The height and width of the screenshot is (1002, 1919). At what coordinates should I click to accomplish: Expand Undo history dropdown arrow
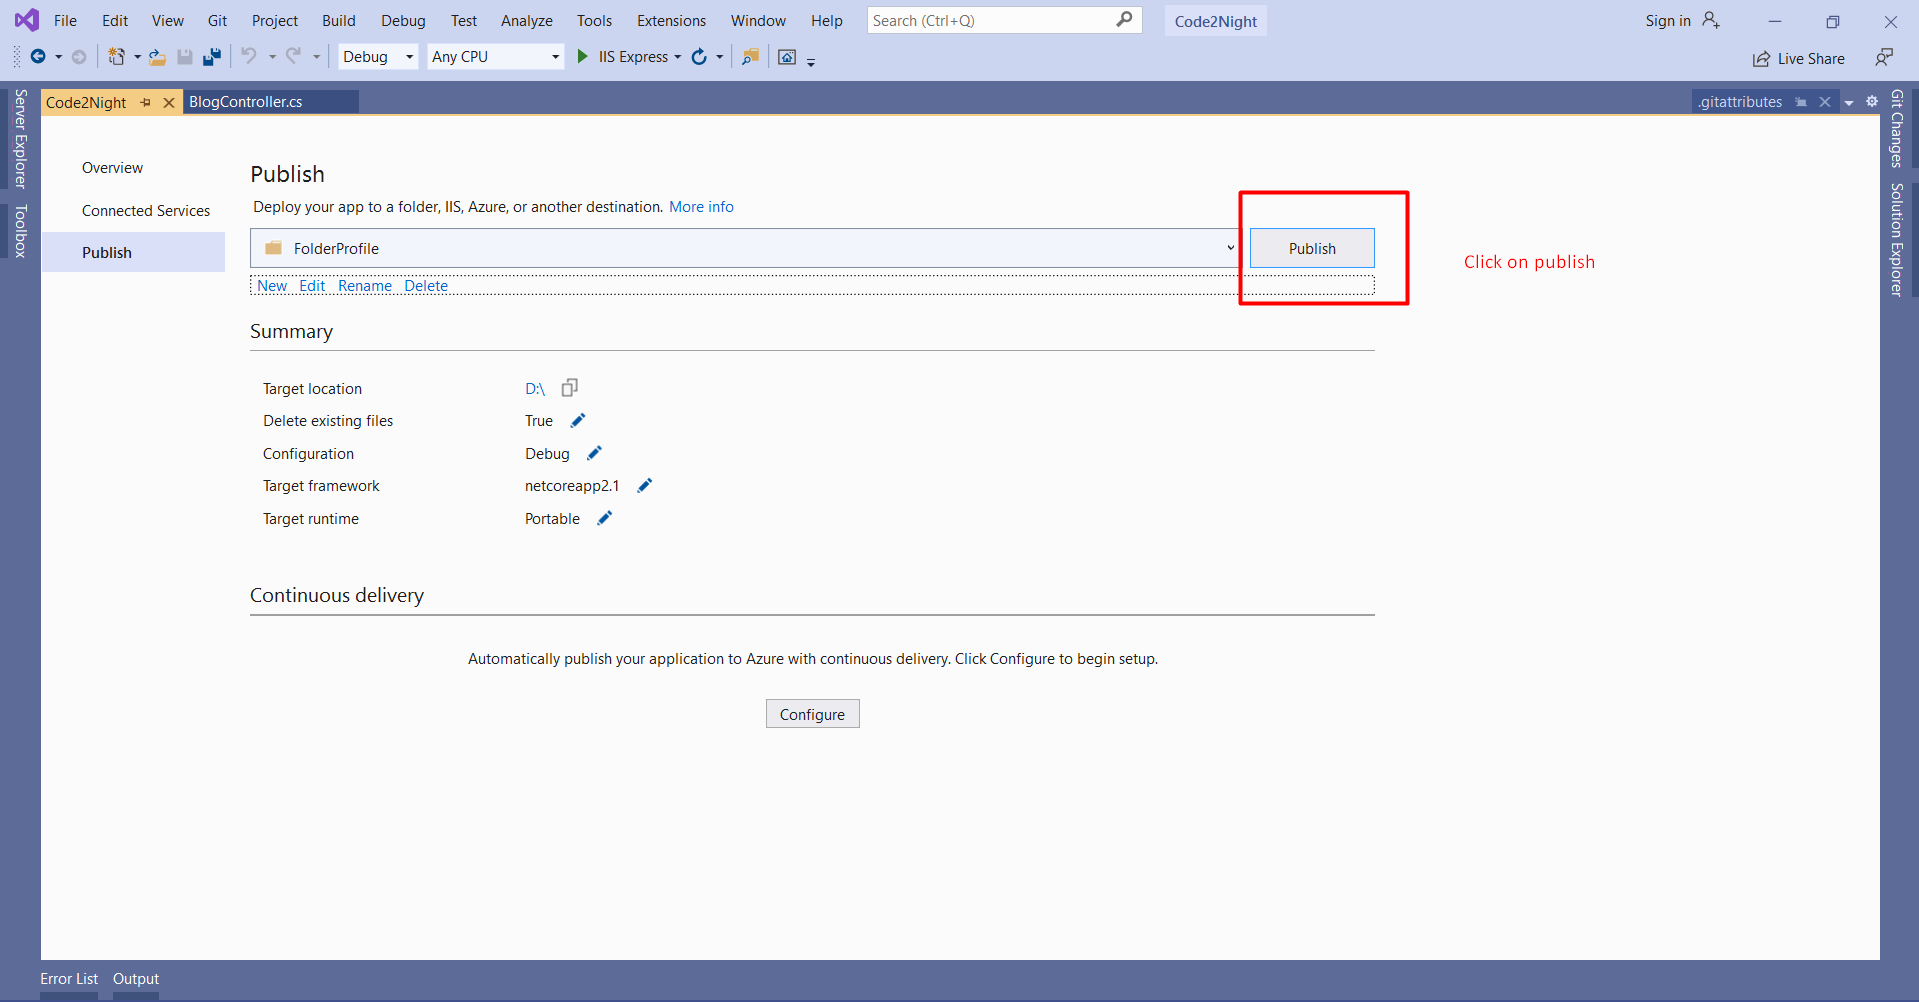272,57
